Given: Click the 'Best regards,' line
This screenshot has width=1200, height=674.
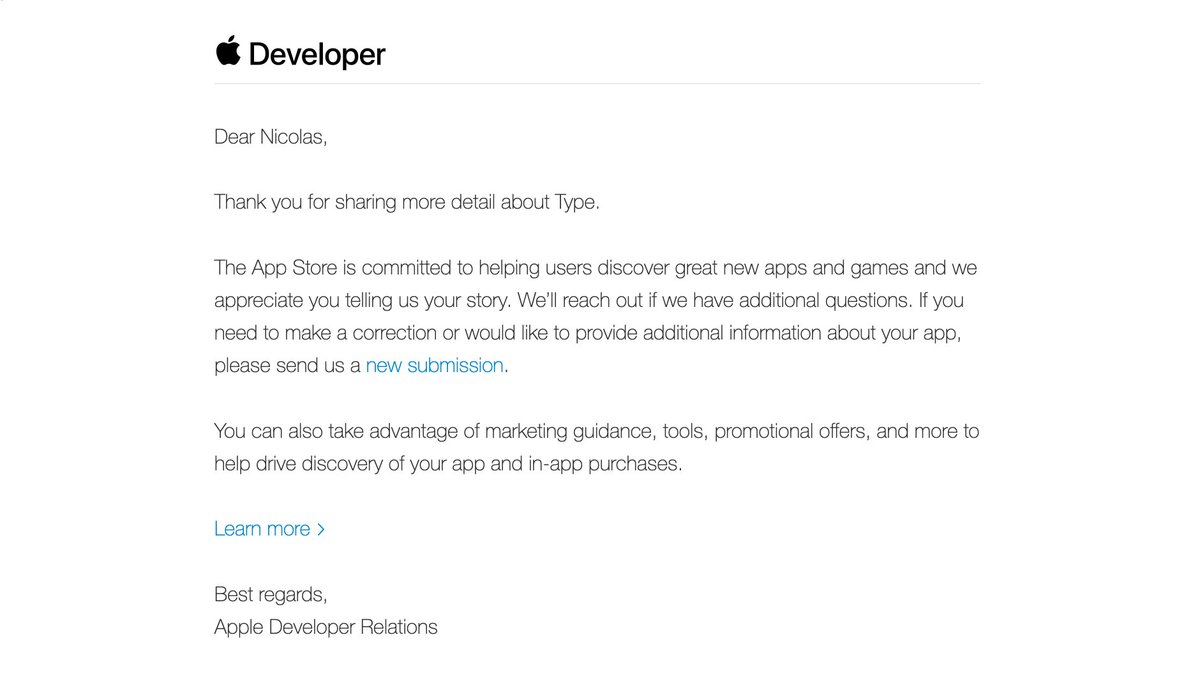Looking at the screenshot, I should click(x=271, y=595).
